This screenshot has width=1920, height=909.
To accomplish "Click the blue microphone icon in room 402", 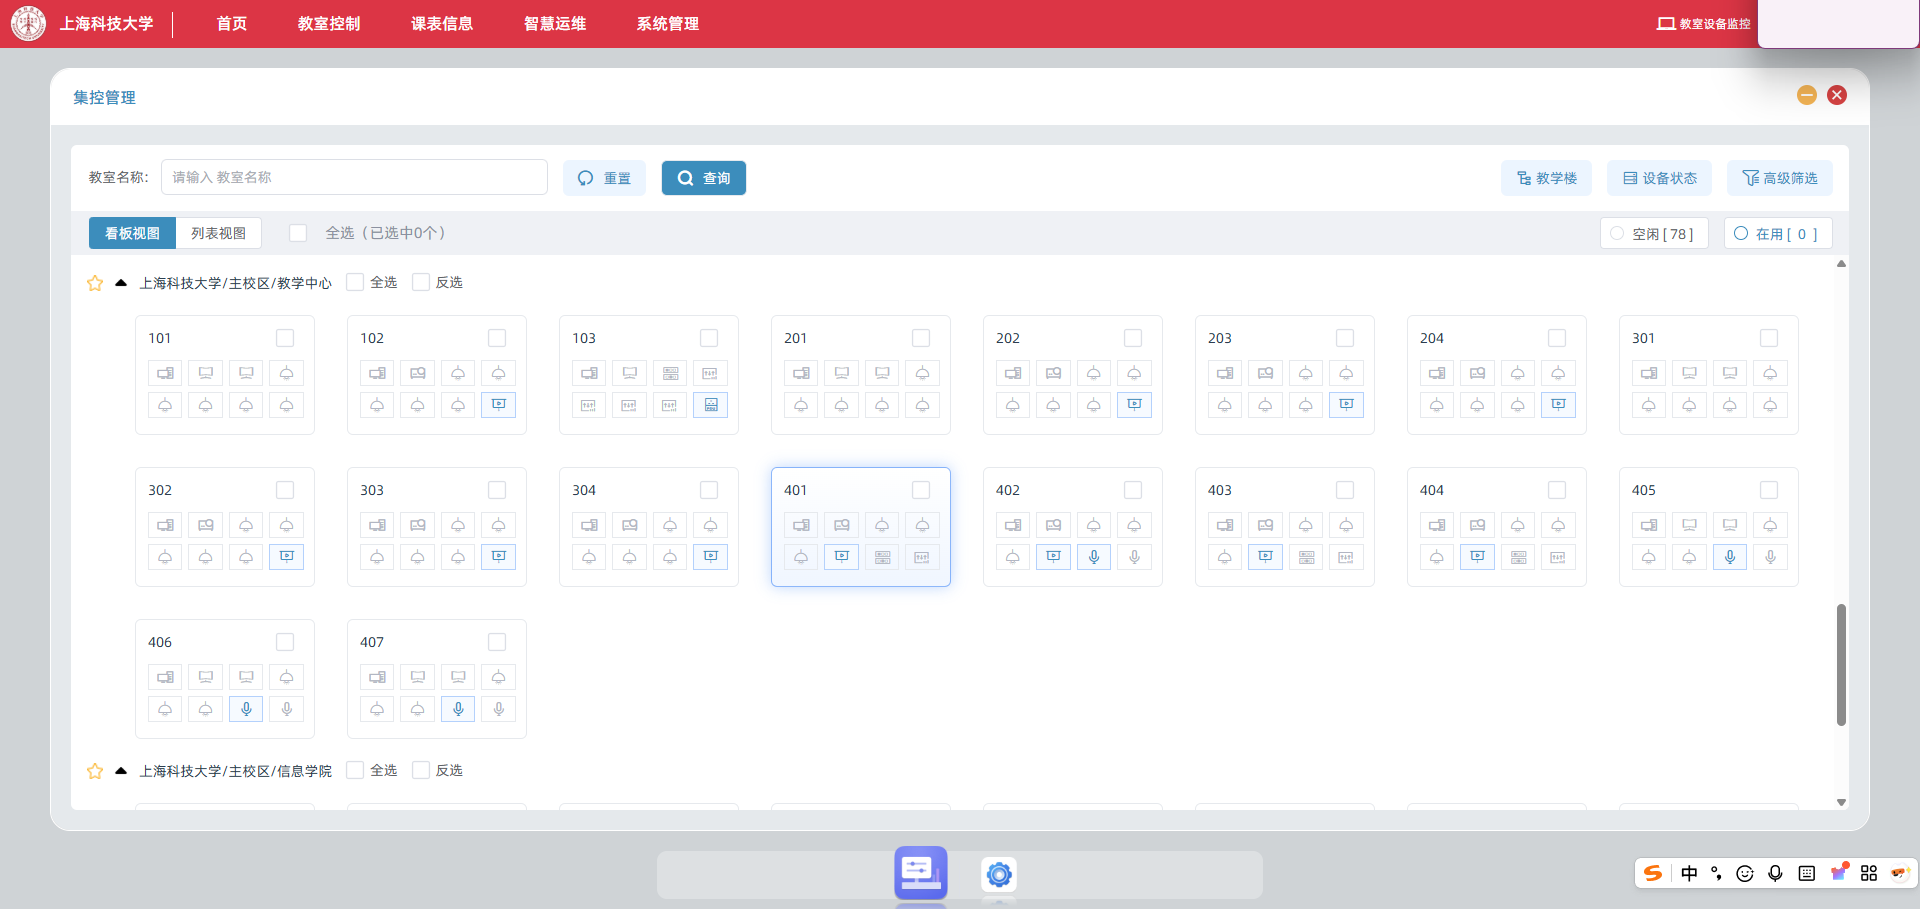I will pos(1094,557).
